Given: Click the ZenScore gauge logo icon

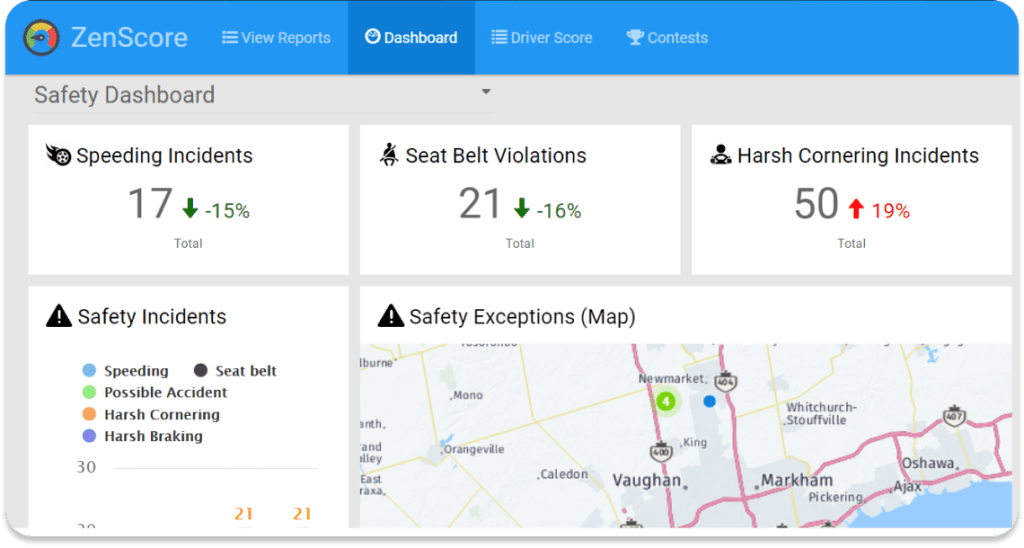Looking at the screenshot, I should click(x=41, y=37).
